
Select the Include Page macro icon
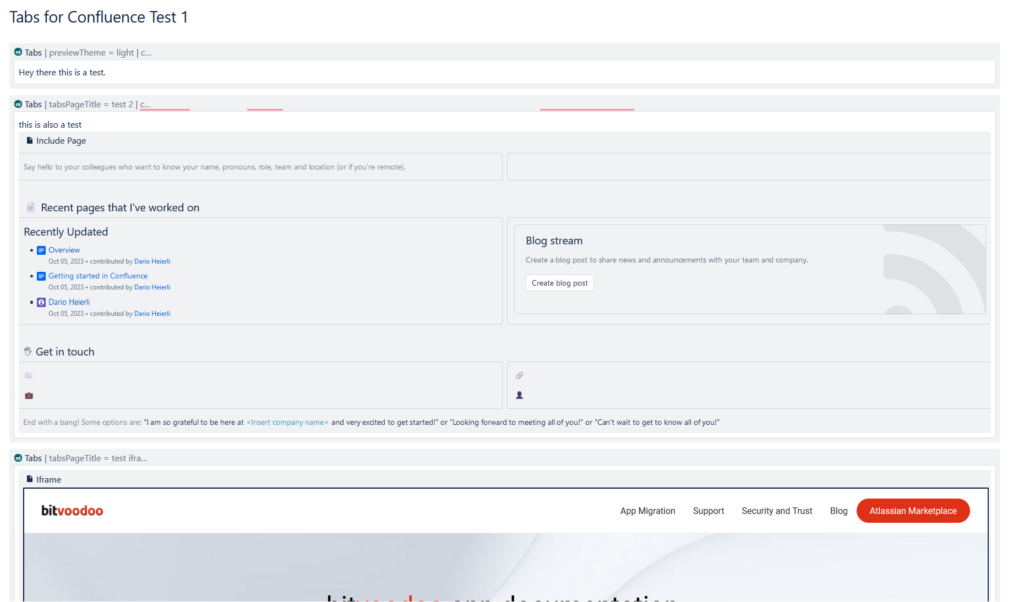pos(29,140)
